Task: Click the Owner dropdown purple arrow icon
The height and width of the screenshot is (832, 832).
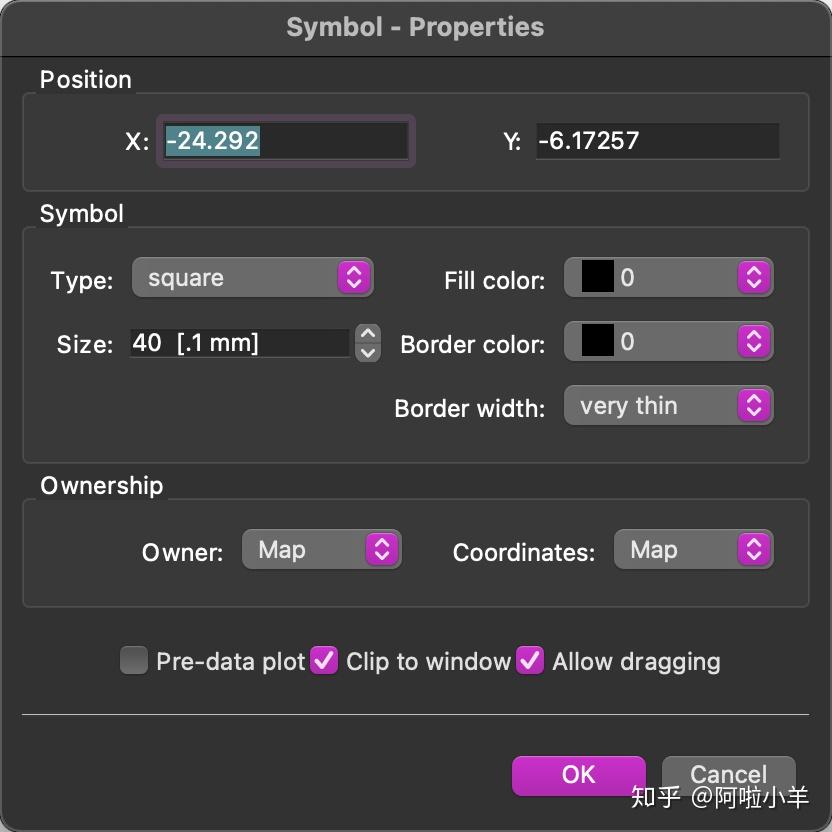Action: pos(382,550)
